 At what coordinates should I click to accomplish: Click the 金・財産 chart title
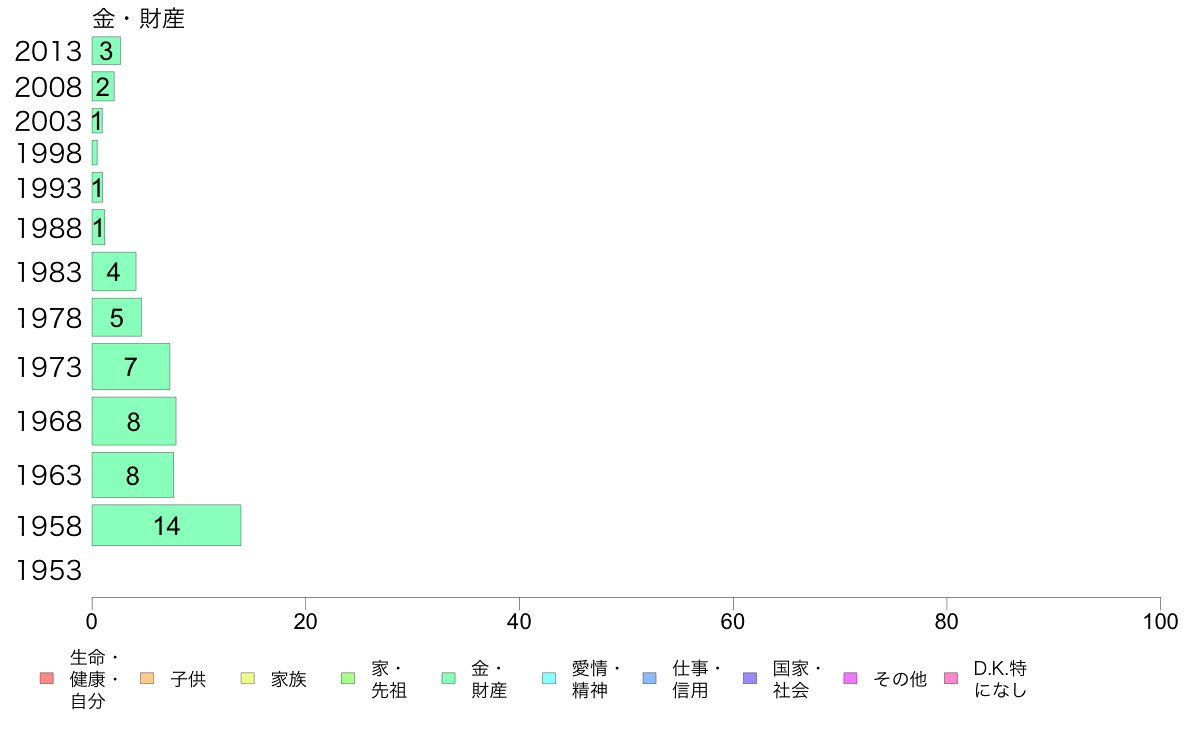(139, 18)
